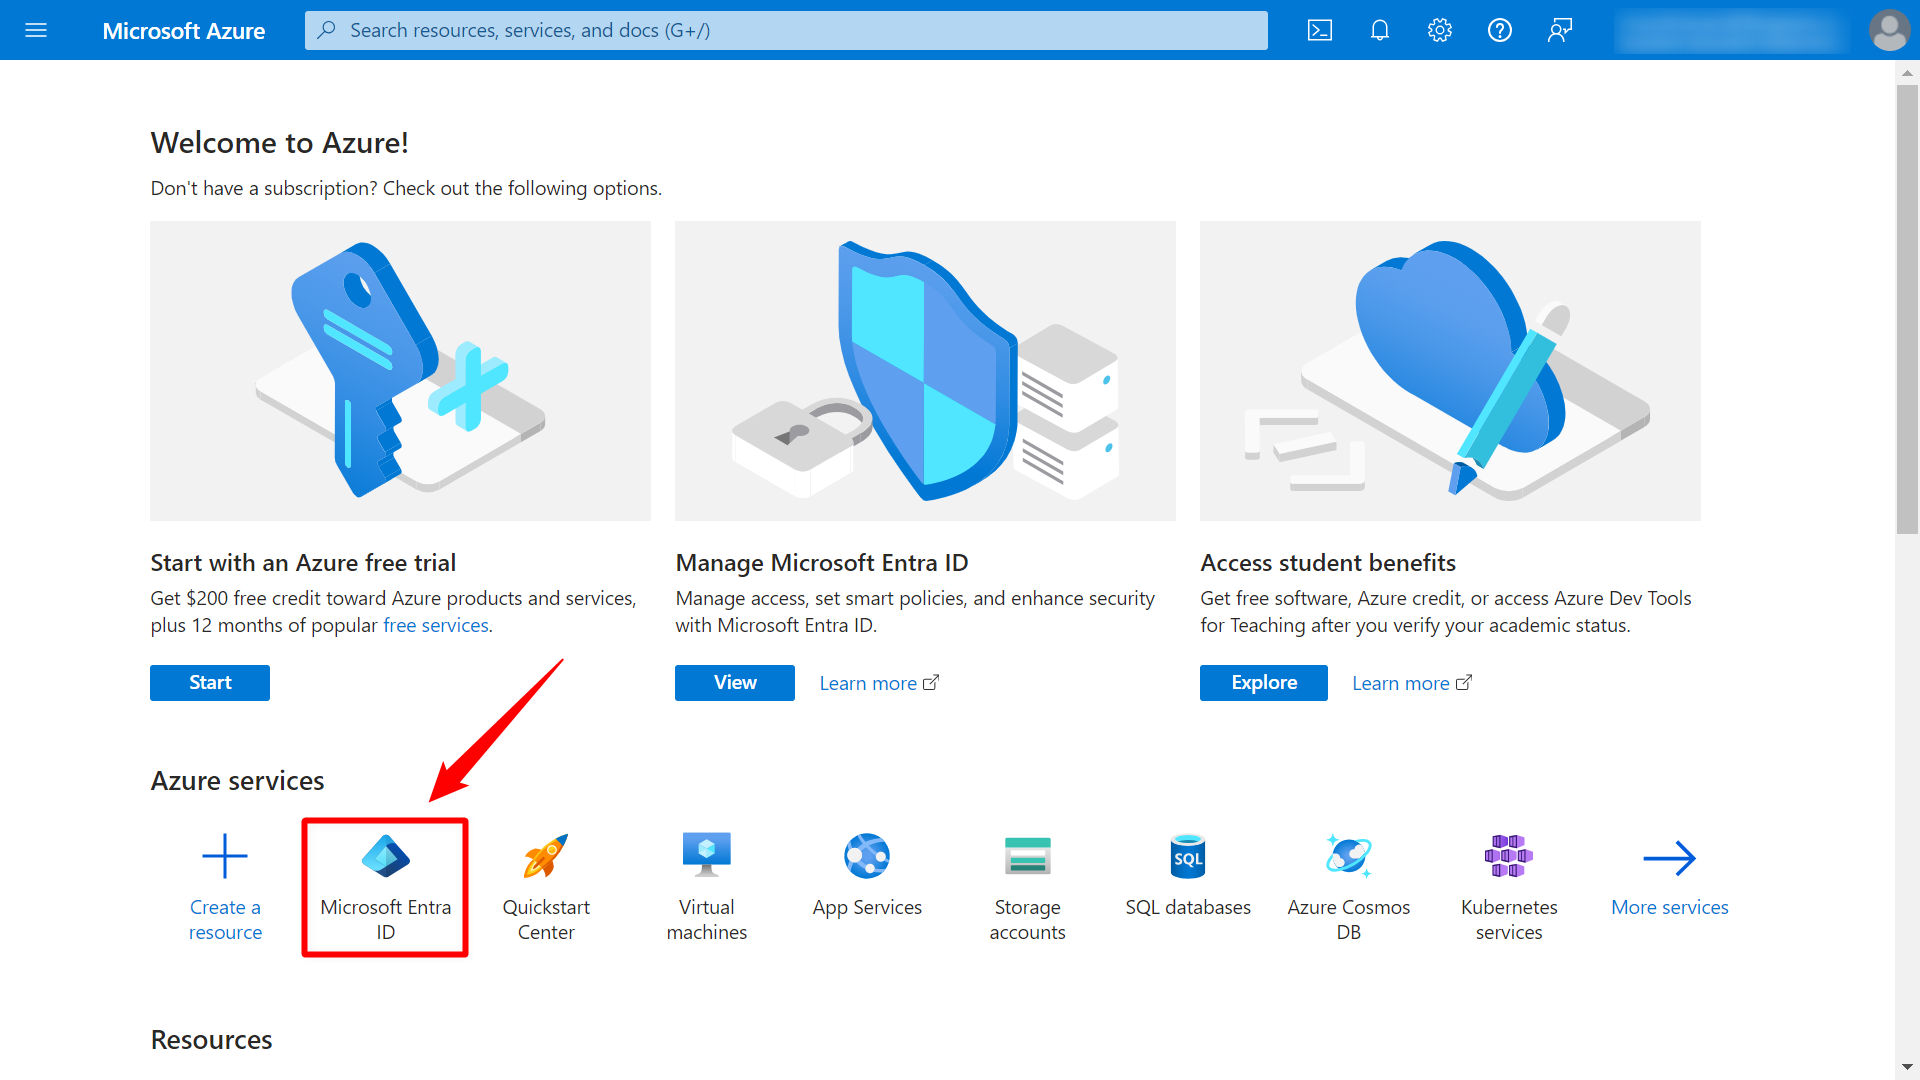The height and width of the screenshot is (1080, 1920).
Task: Click the Create a resource label
Action: 225,920
